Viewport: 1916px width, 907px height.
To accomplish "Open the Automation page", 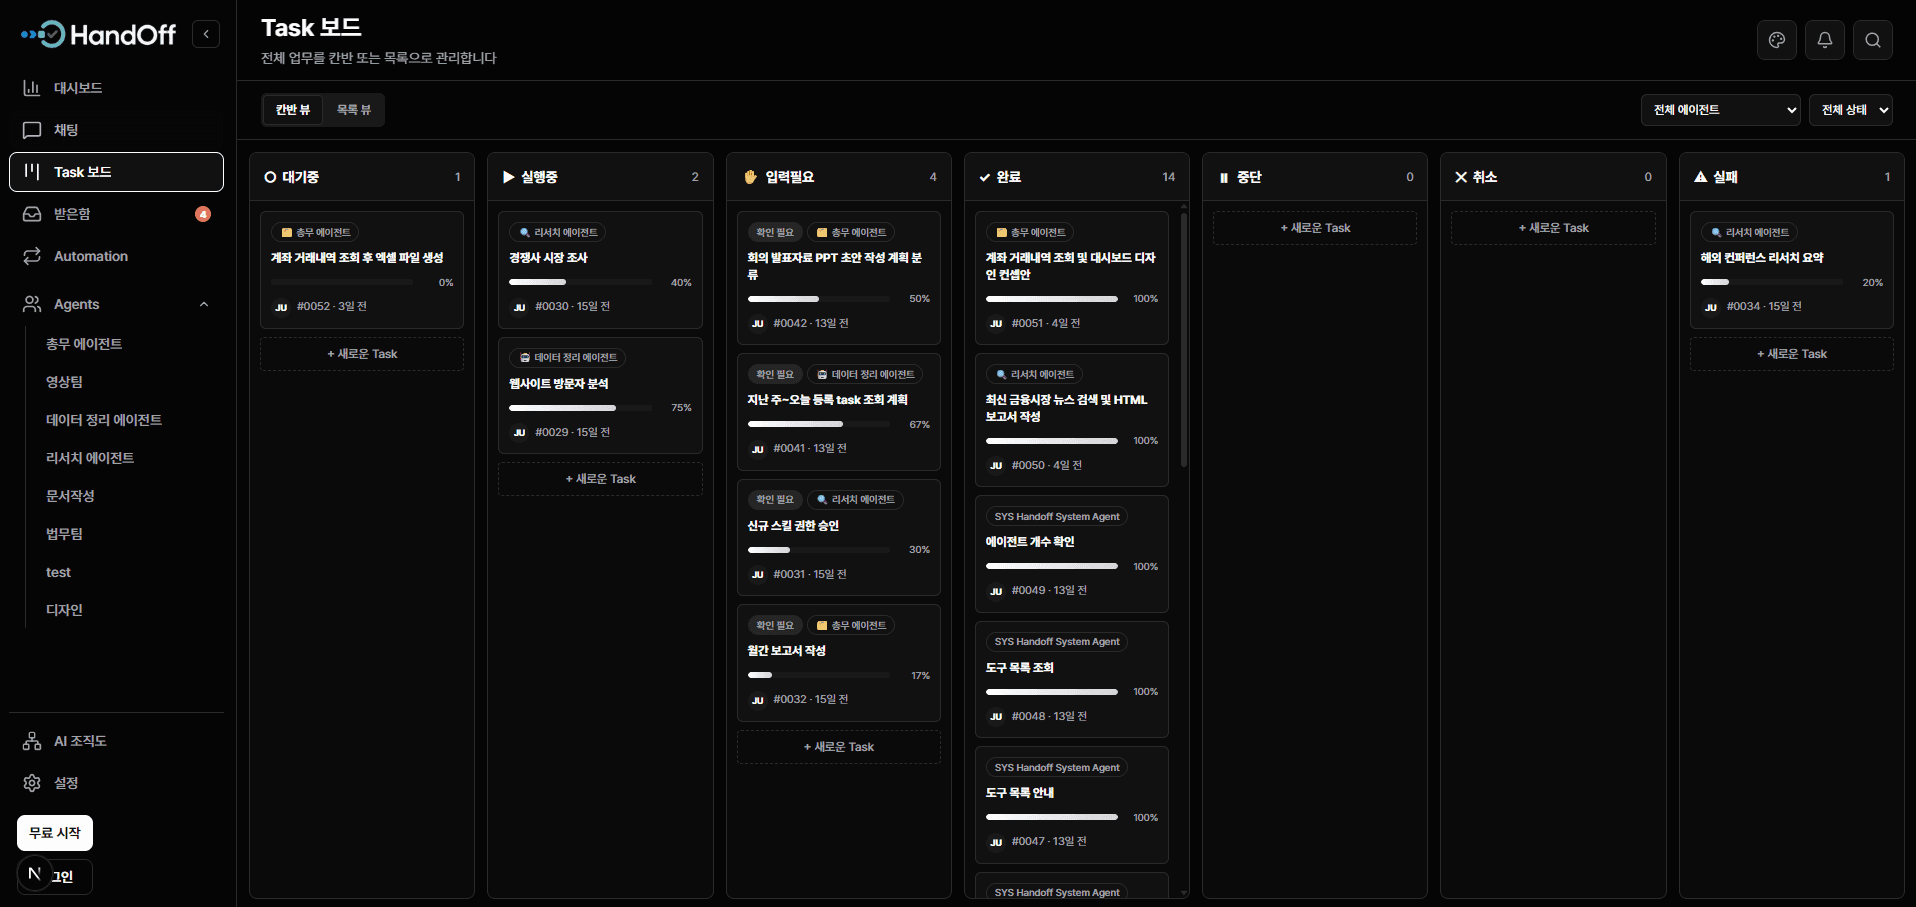I will (x=116, y=256).
